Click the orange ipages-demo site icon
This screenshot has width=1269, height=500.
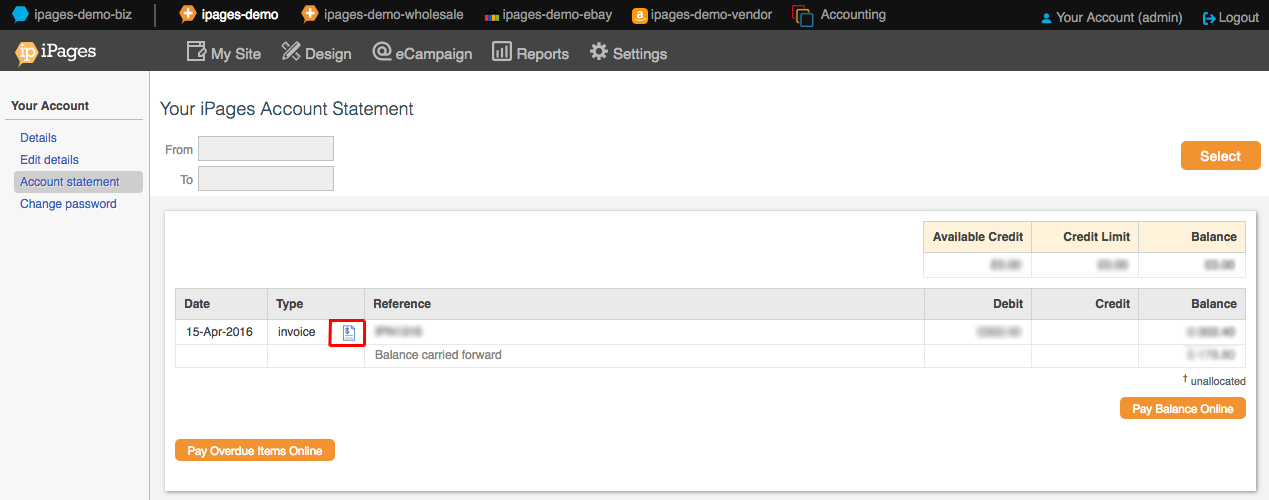(x=187, y=15)
